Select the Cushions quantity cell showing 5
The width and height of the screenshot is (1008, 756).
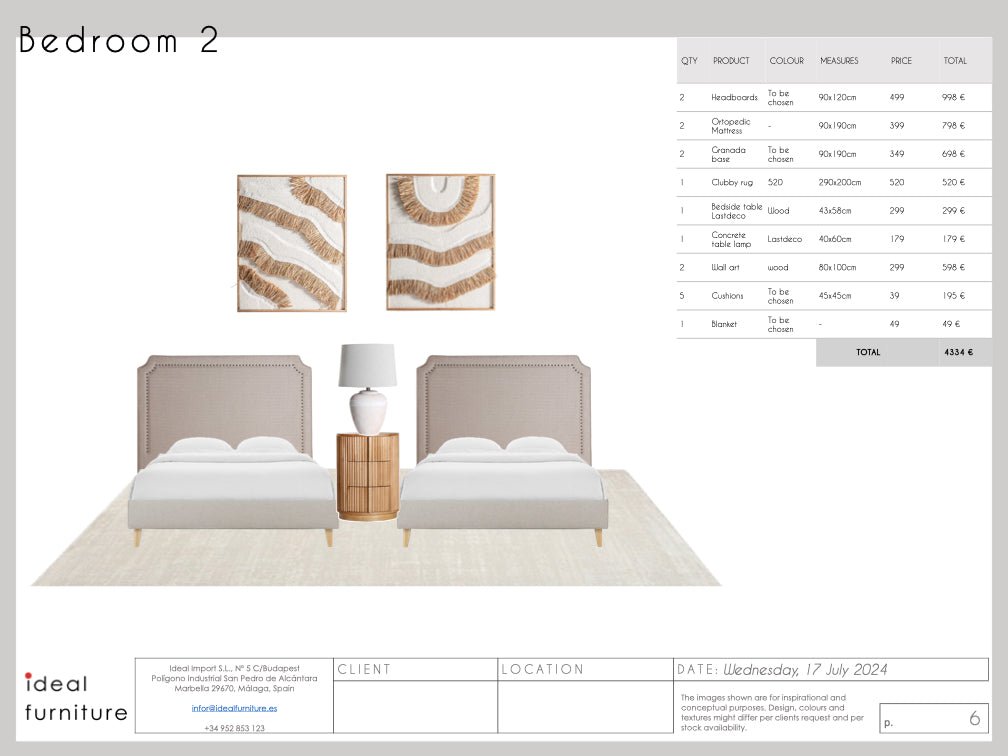click(x=682, y=296)
